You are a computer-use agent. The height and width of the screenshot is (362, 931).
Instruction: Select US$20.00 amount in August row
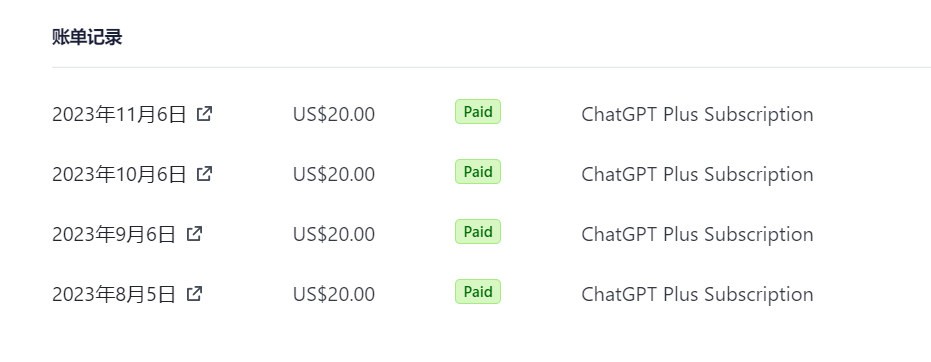[x=334, y=294]
